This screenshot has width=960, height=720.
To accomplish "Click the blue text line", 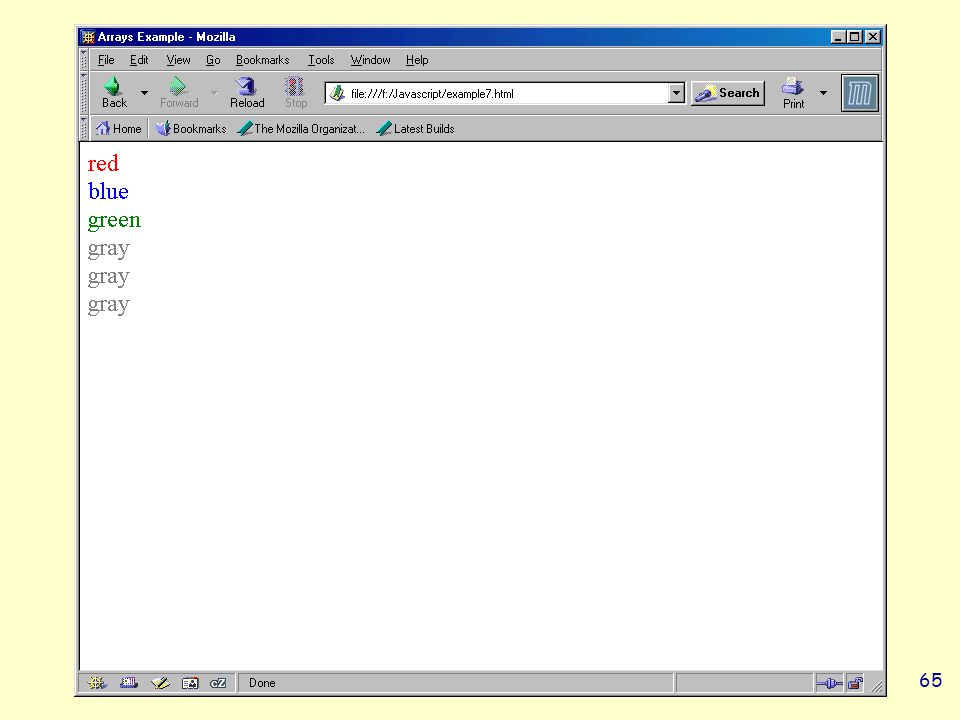I will point(108,192).
